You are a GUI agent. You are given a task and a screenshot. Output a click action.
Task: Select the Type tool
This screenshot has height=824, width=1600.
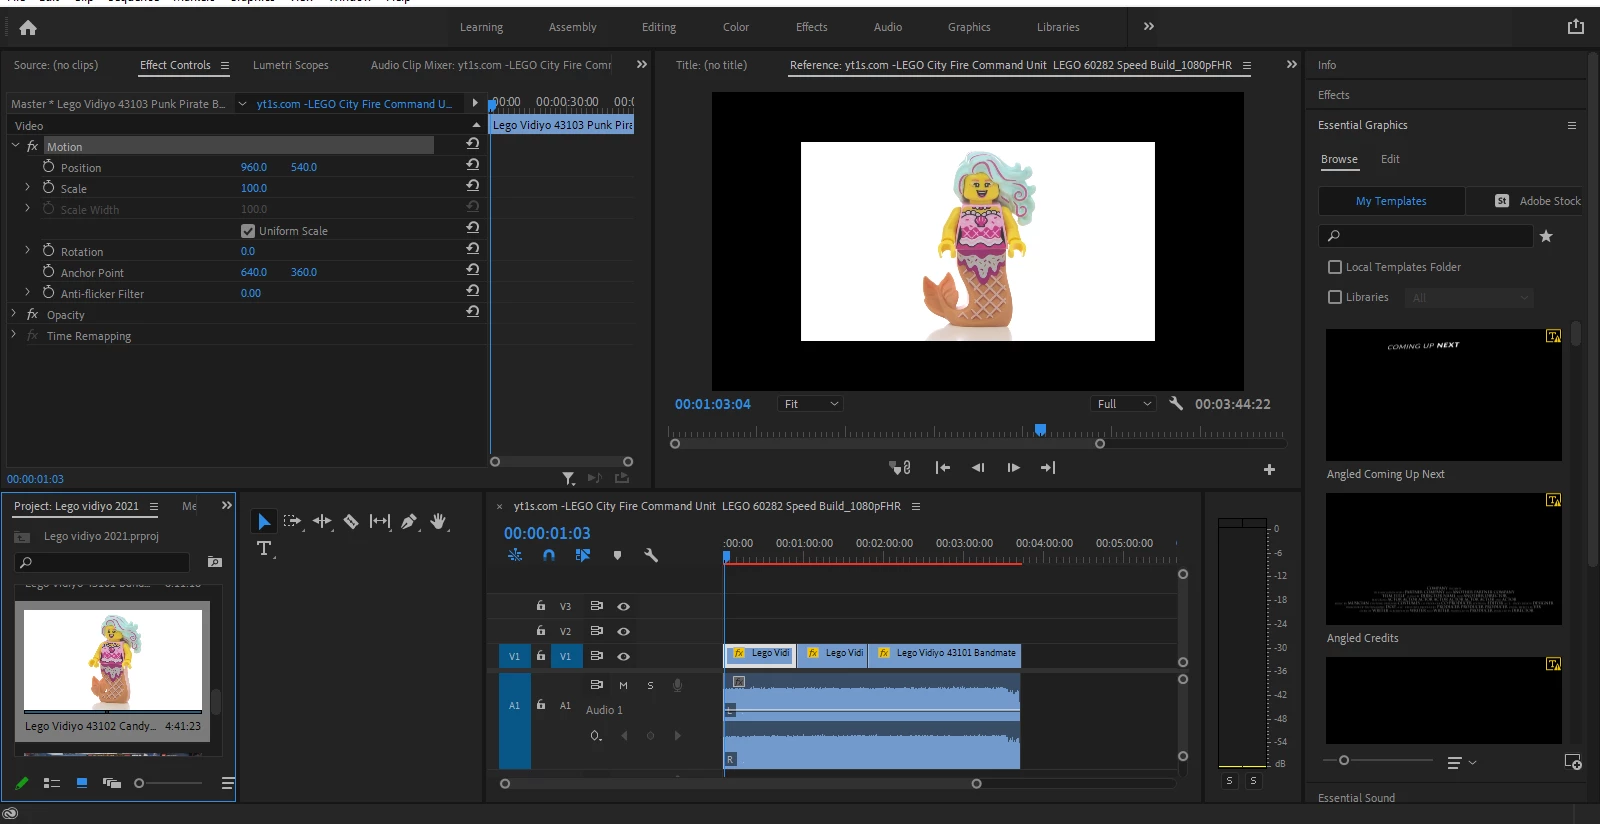(x=264, y=548)
